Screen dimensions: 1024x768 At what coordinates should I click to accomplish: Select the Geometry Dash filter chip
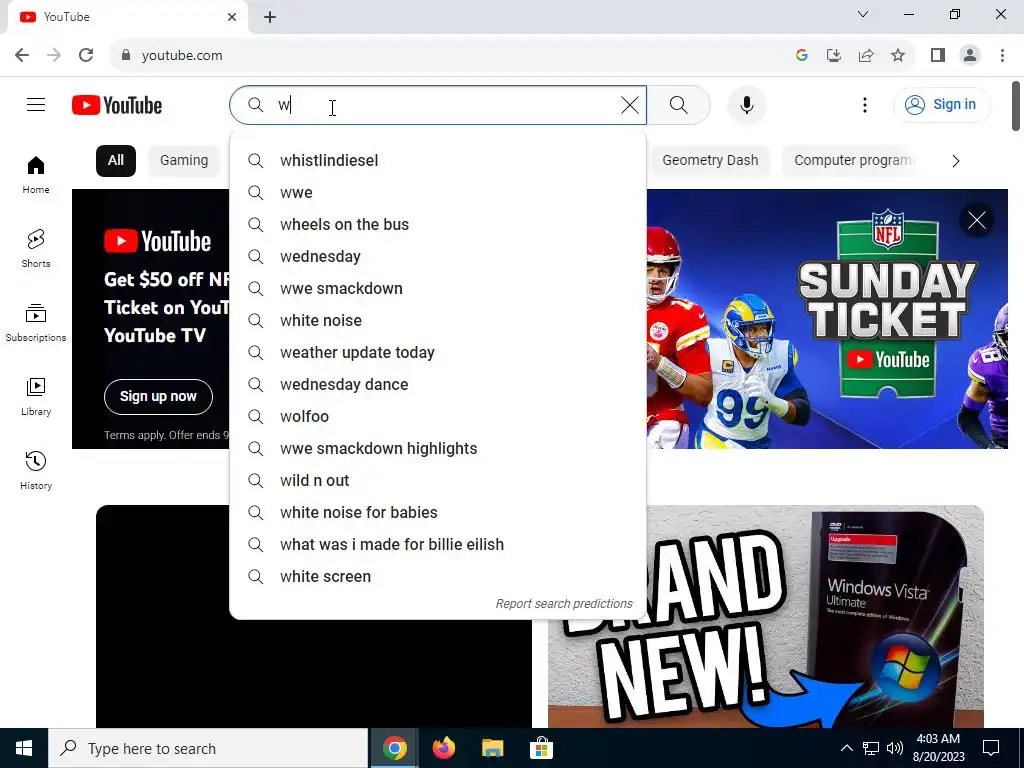click(x=710, y=161)
